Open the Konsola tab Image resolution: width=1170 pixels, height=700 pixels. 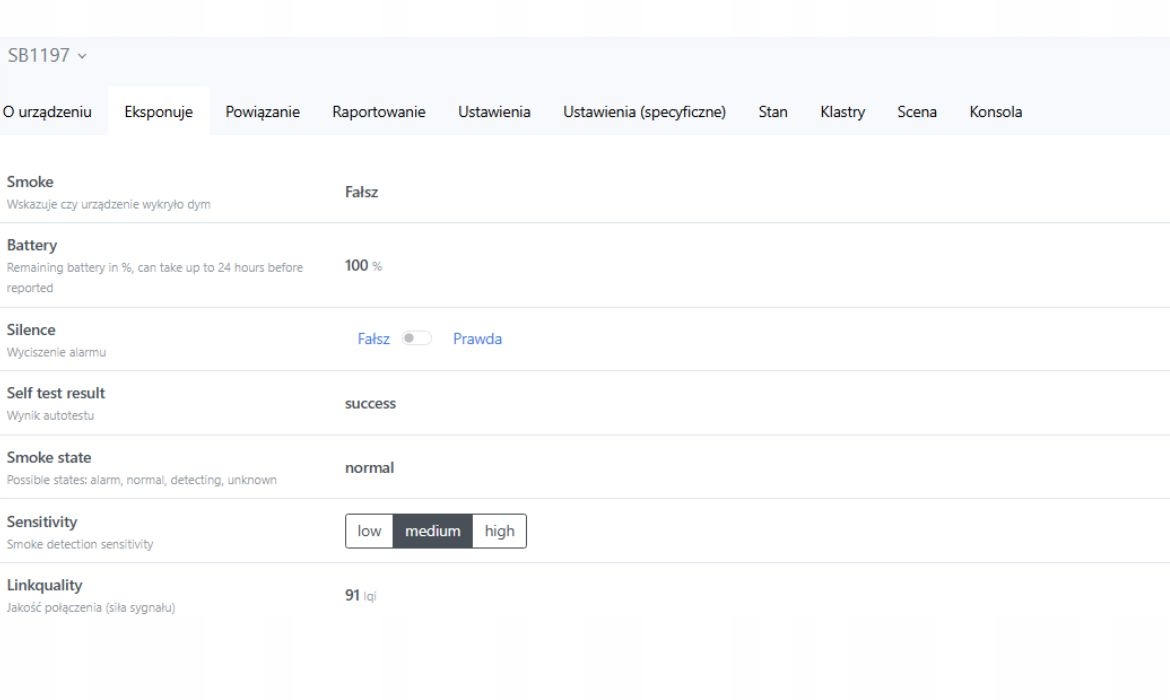click(x=995, y=112)
